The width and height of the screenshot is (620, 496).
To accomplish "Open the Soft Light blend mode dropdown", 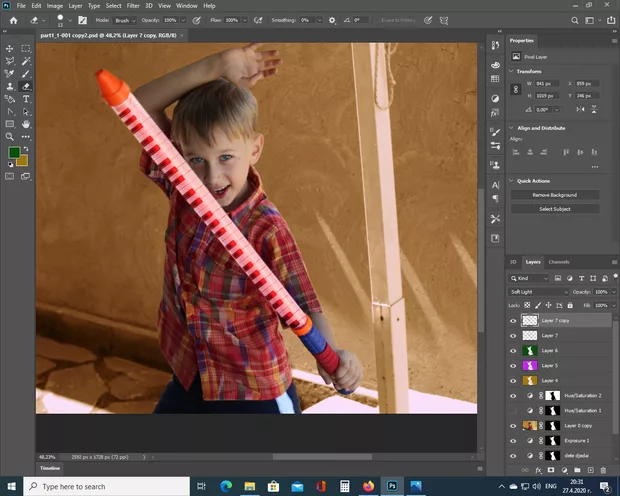I will coord(538,291).
